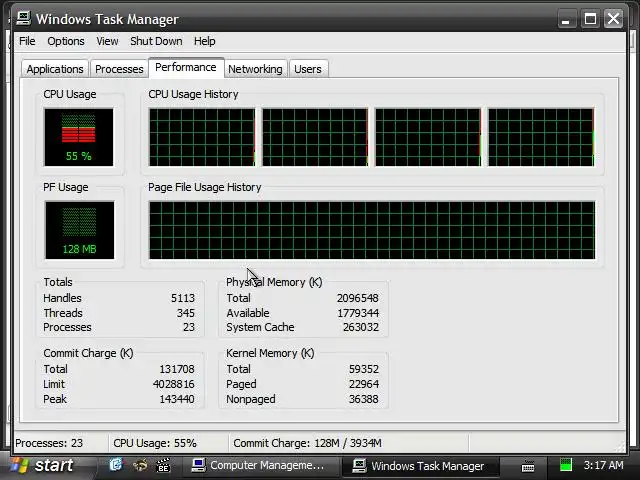The height and width of the screenshot is (480, 640).
Task: Click the Physical Memory (K) heading
Action: pyautogui.click(x=274, y=282)
